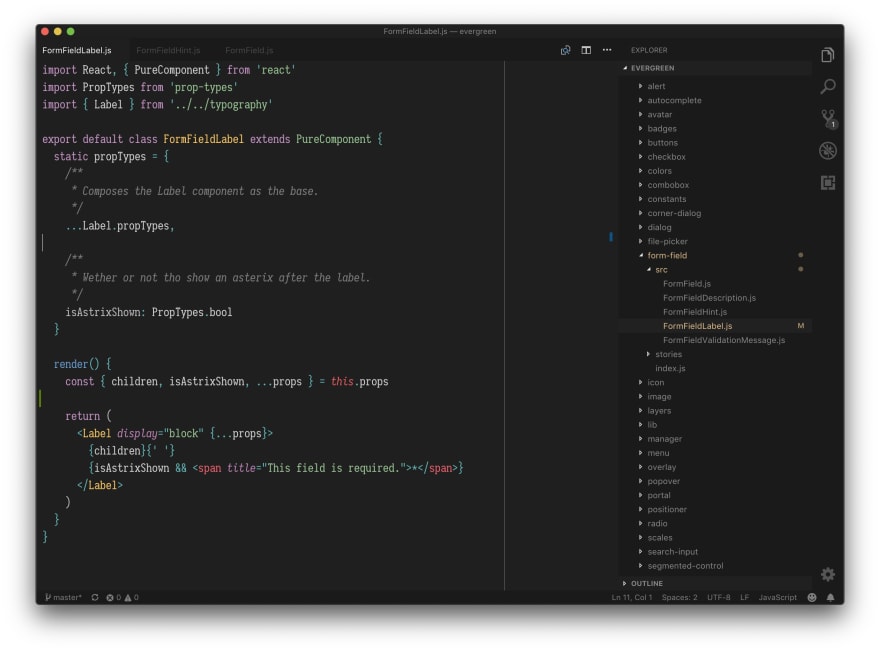Expand the icon folder
The image size is (880, 652).
716,383
